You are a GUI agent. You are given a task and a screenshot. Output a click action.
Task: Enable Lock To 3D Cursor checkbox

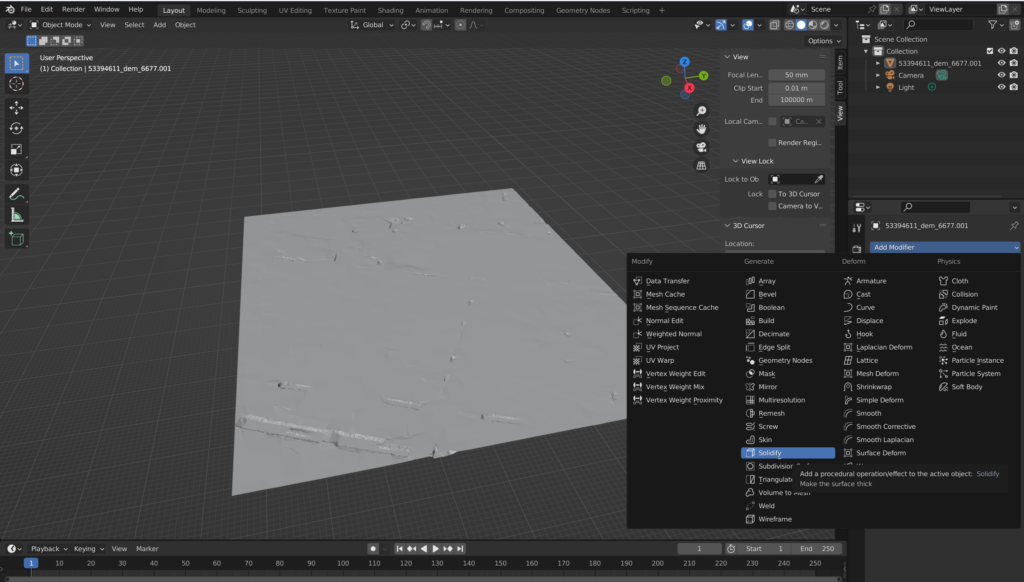[772, 194]
